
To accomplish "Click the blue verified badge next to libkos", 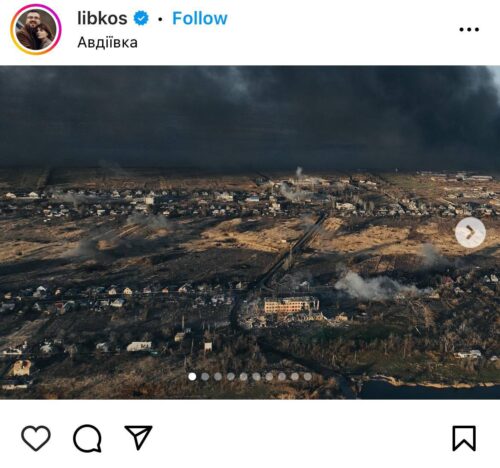I will pos(141,18).
